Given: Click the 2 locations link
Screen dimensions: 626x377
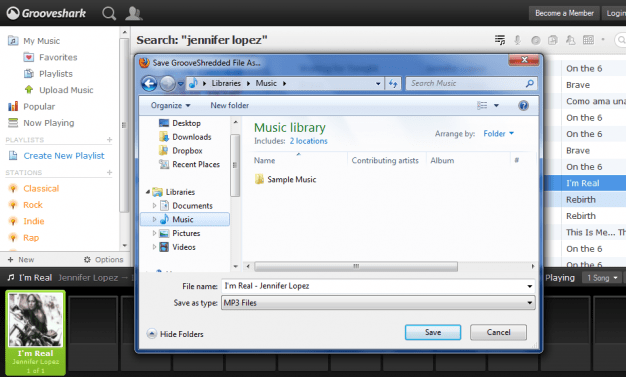Looking at the screenshot, I should [x=308, y=141].
